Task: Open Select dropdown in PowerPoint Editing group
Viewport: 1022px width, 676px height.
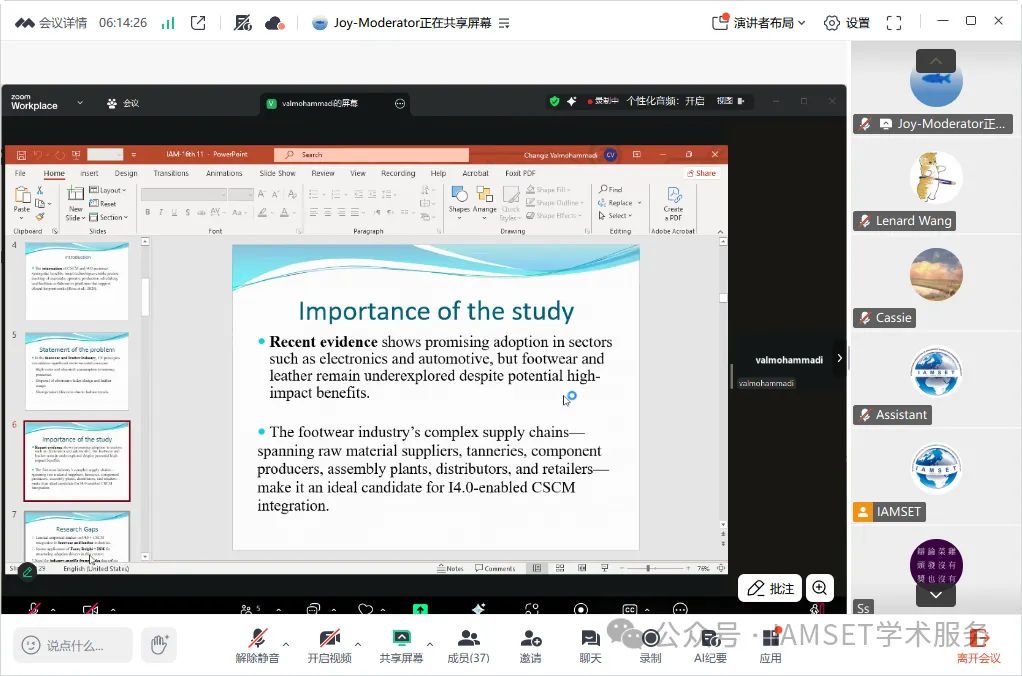Action: click(x=615, y=216)
